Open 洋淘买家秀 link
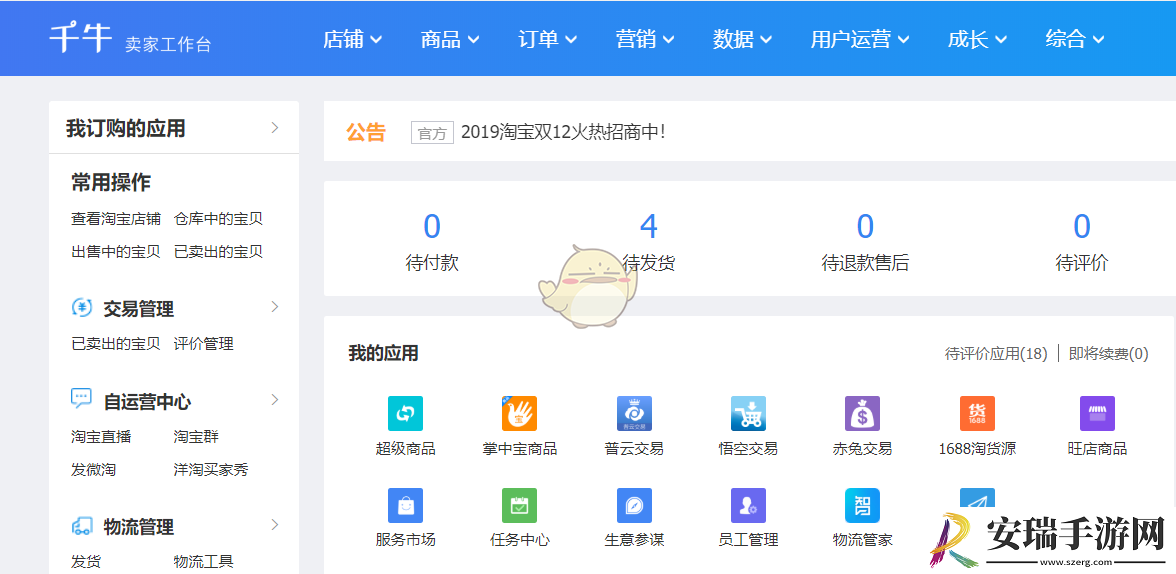Viewport: 1176px width, 574px height. [x=211, y=470]
